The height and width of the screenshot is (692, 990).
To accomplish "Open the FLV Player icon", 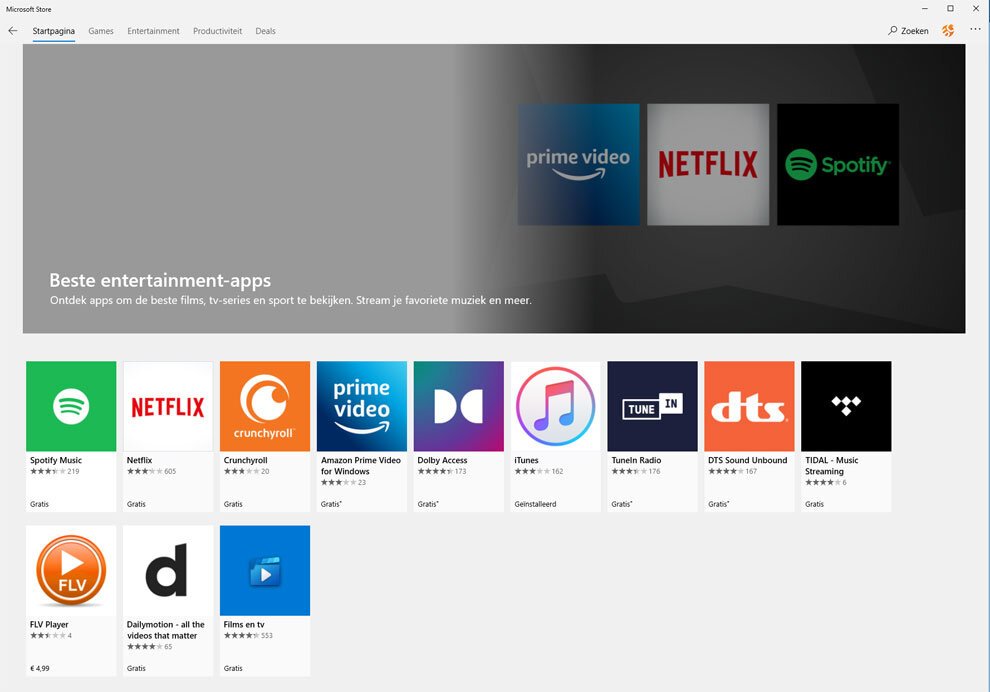I will point(71,570).
